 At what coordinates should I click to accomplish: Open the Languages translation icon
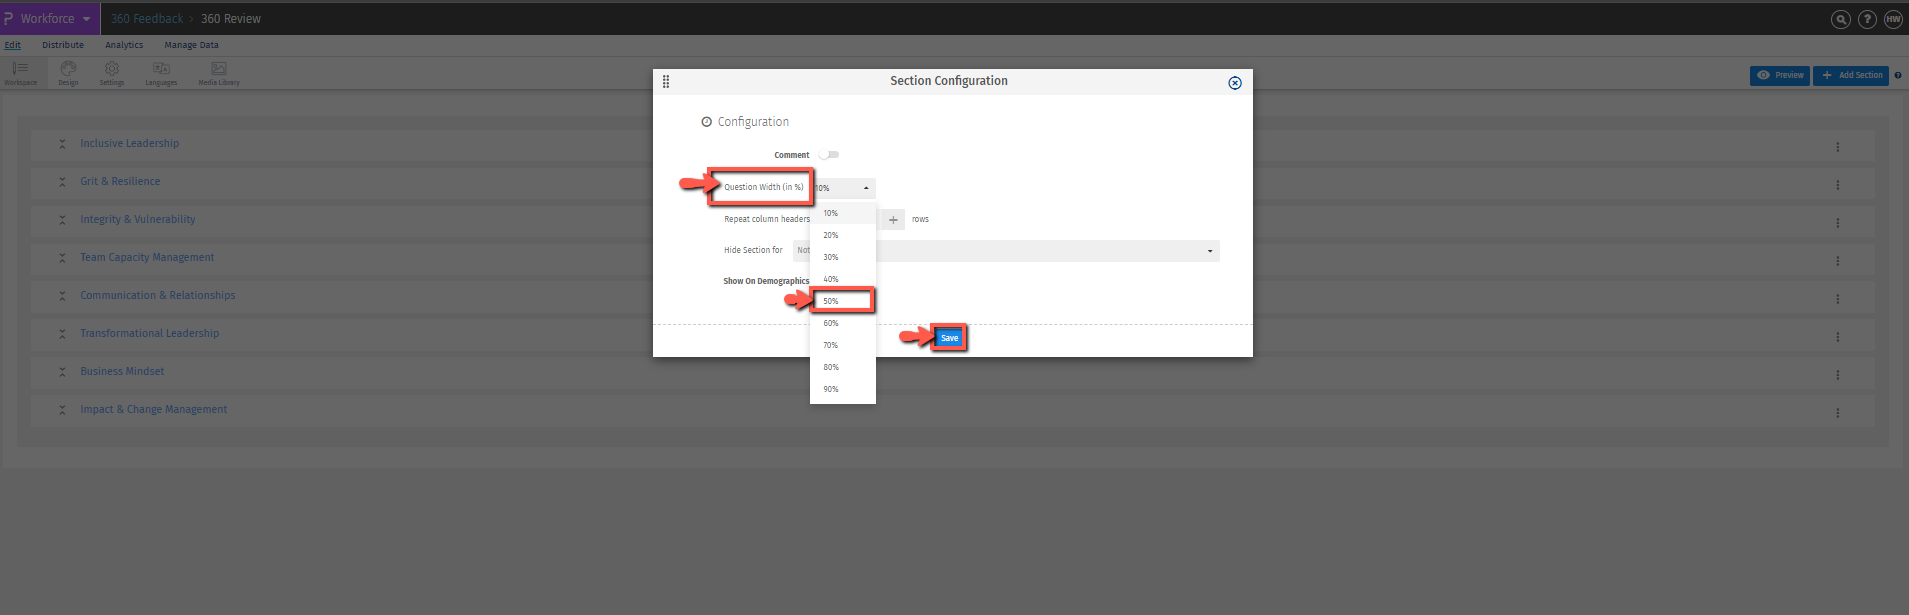[161, 73]
